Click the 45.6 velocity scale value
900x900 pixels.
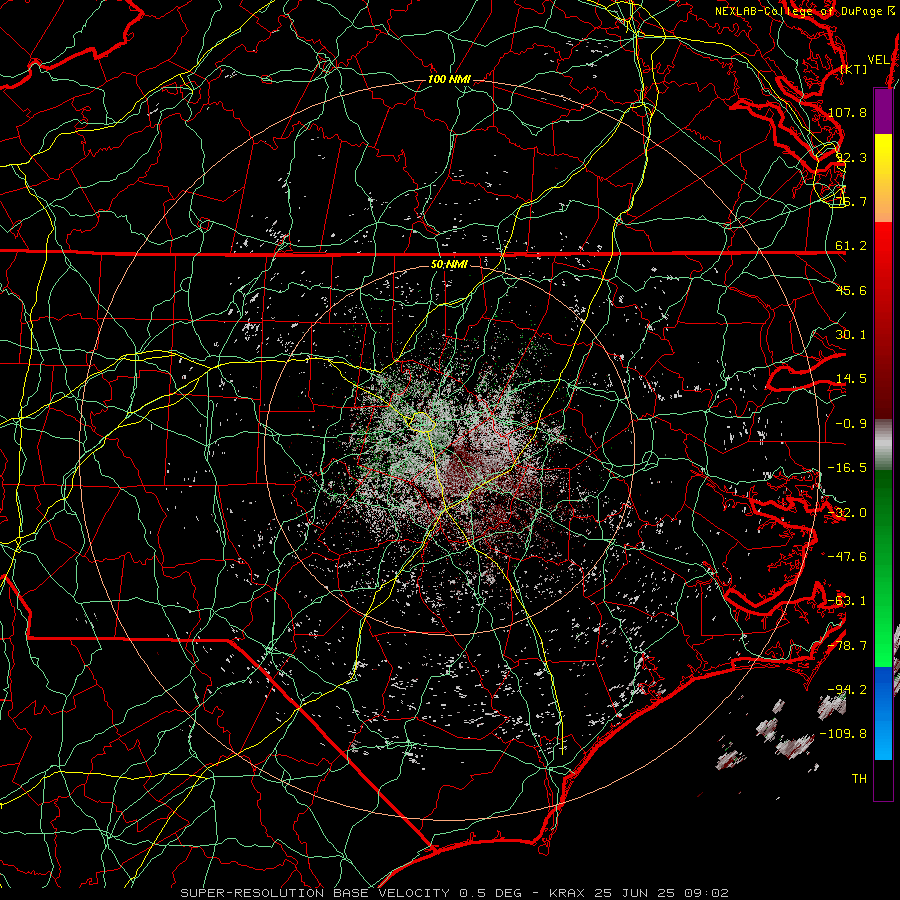(x=851, y=290)
